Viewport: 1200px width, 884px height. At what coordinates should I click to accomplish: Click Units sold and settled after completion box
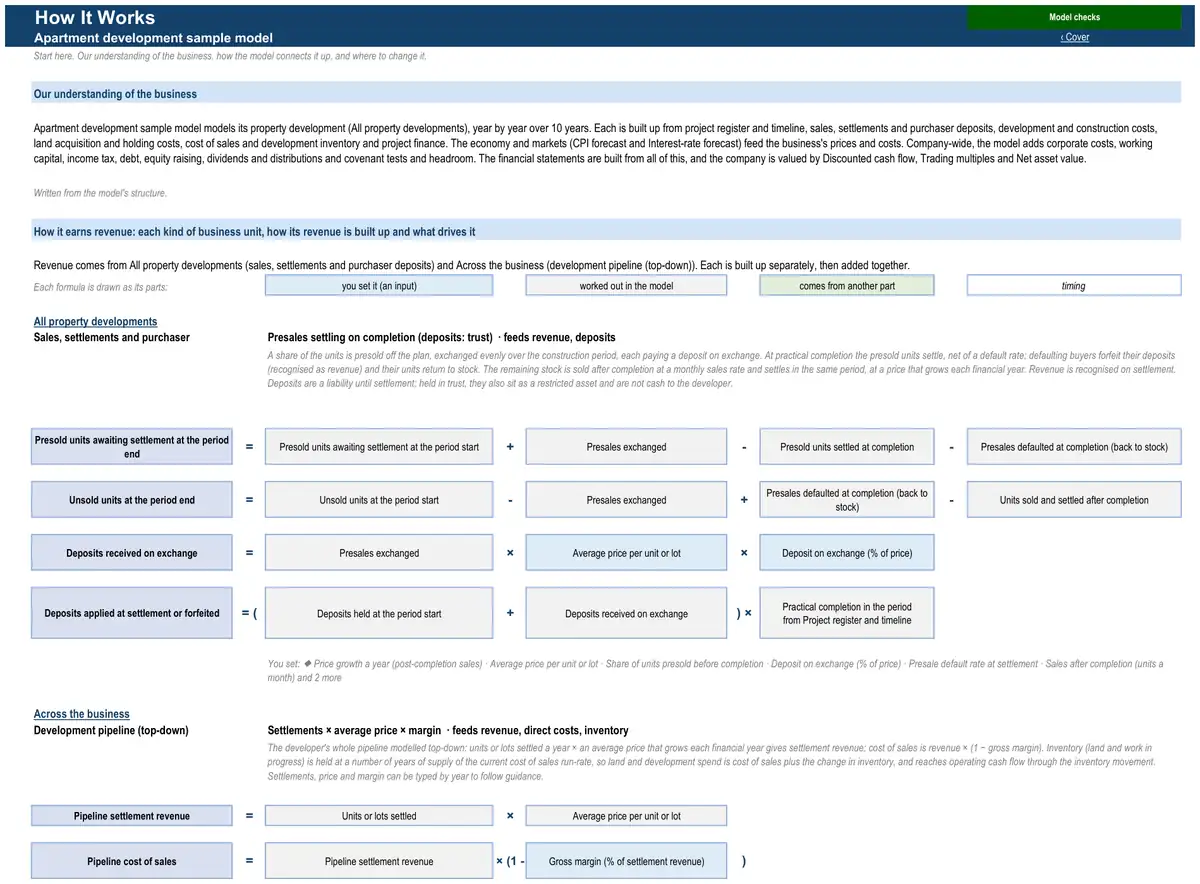[x=1074, y=500]
